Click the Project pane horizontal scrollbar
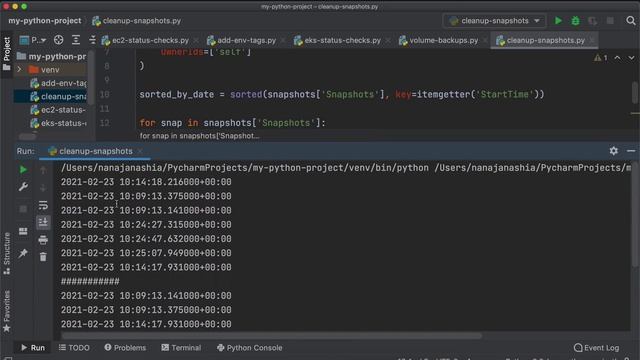Screen dimensions: 640x360 click(x=27, y=136)
